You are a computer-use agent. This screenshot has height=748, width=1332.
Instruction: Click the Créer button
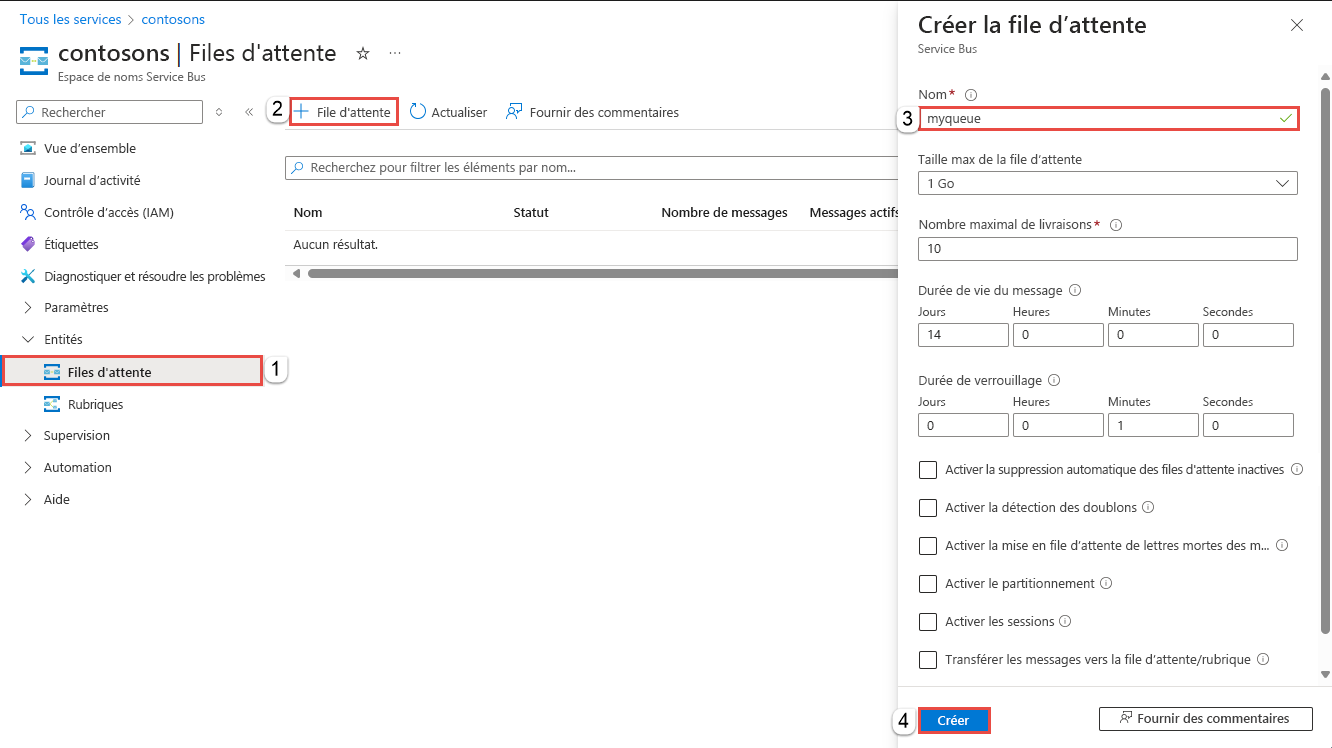(953, 720)
